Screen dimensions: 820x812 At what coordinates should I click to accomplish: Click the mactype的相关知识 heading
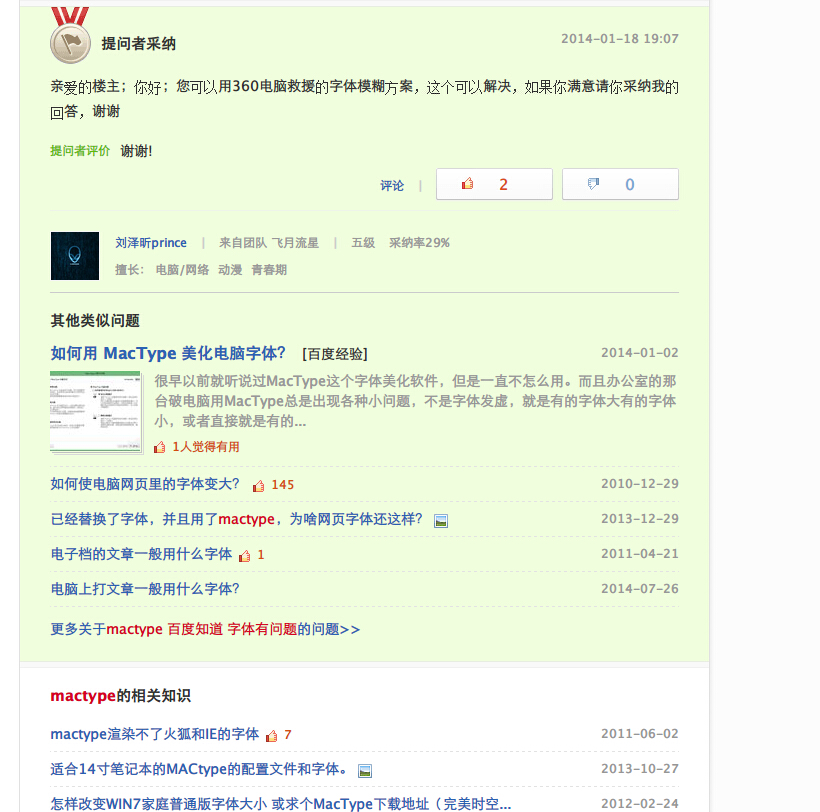[120, 696]
